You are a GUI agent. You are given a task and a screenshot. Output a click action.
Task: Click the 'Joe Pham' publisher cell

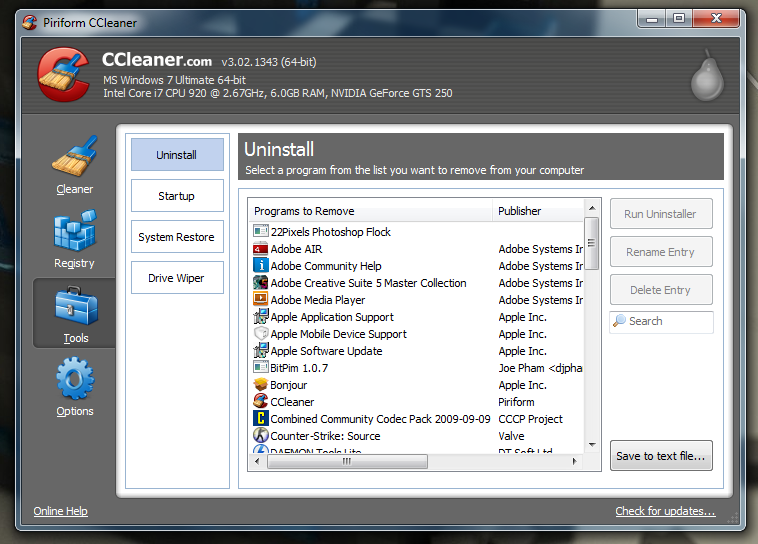540,368
